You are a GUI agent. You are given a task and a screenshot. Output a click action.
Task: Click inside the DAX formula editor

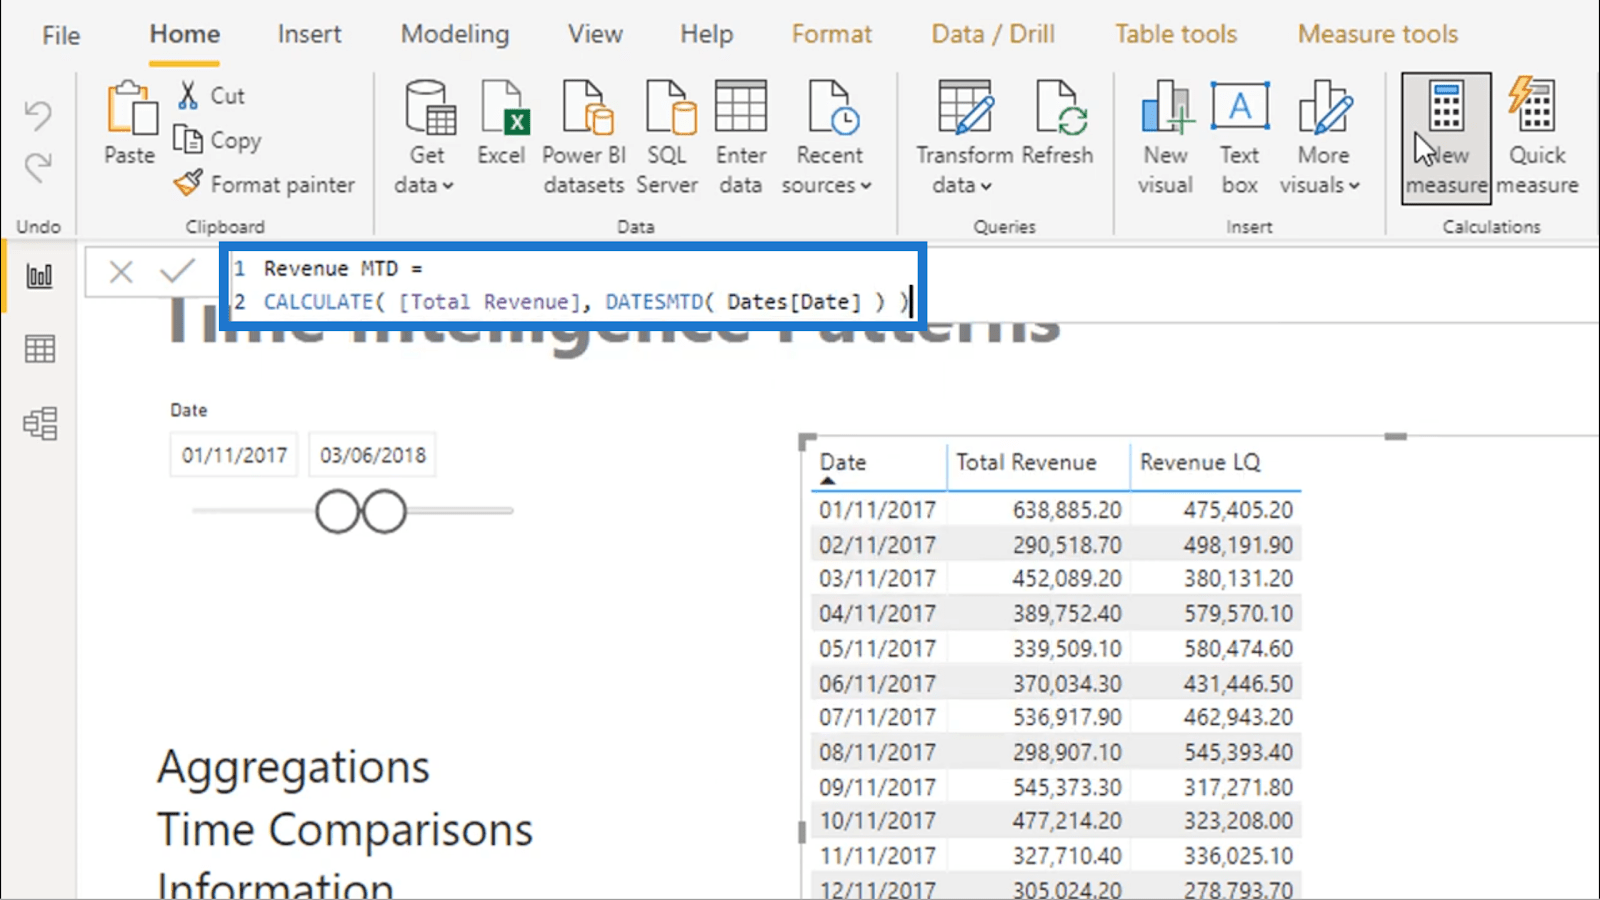(573, 285)
